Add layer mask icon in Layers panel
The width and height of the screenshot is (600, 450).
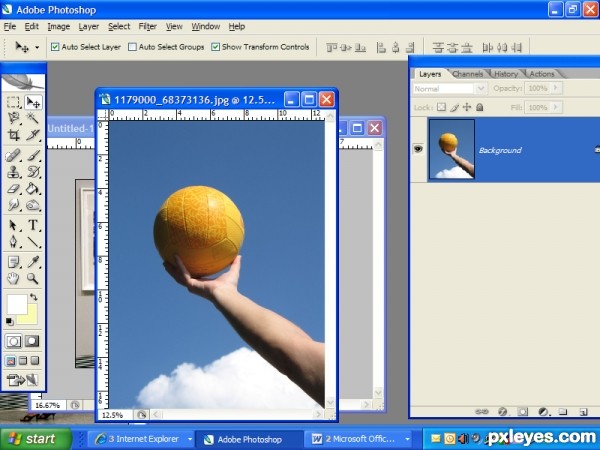522,412
